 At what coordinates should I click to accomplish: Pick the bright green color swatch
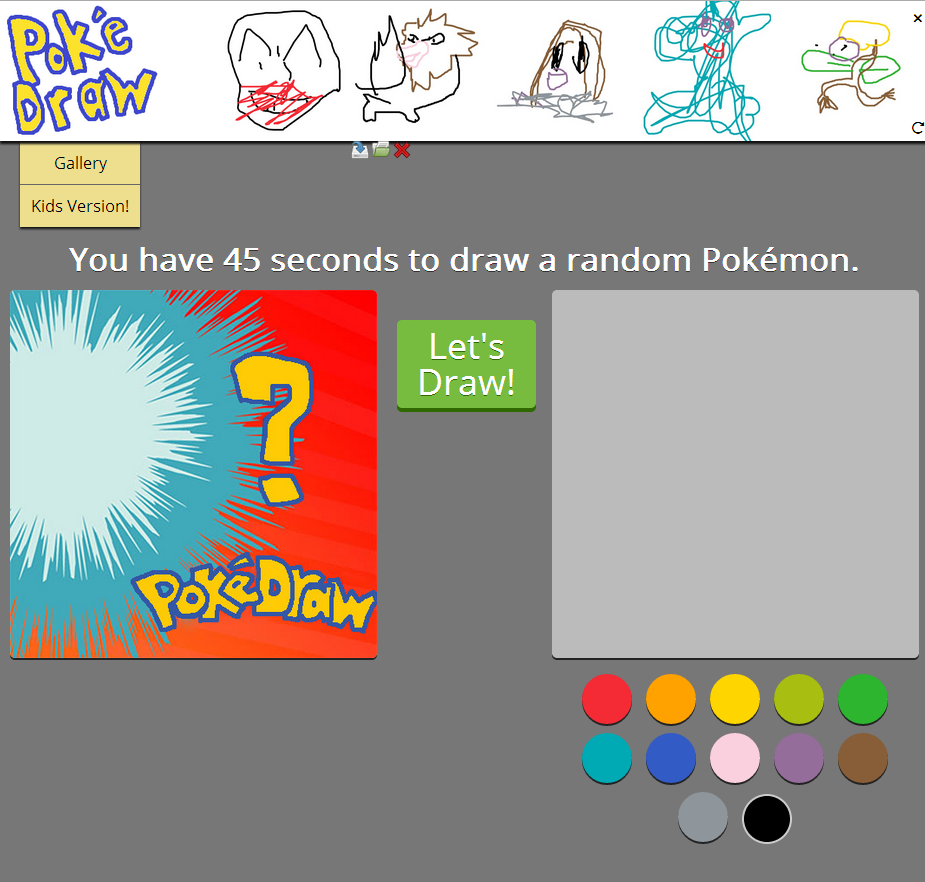(x=863, y=699)
